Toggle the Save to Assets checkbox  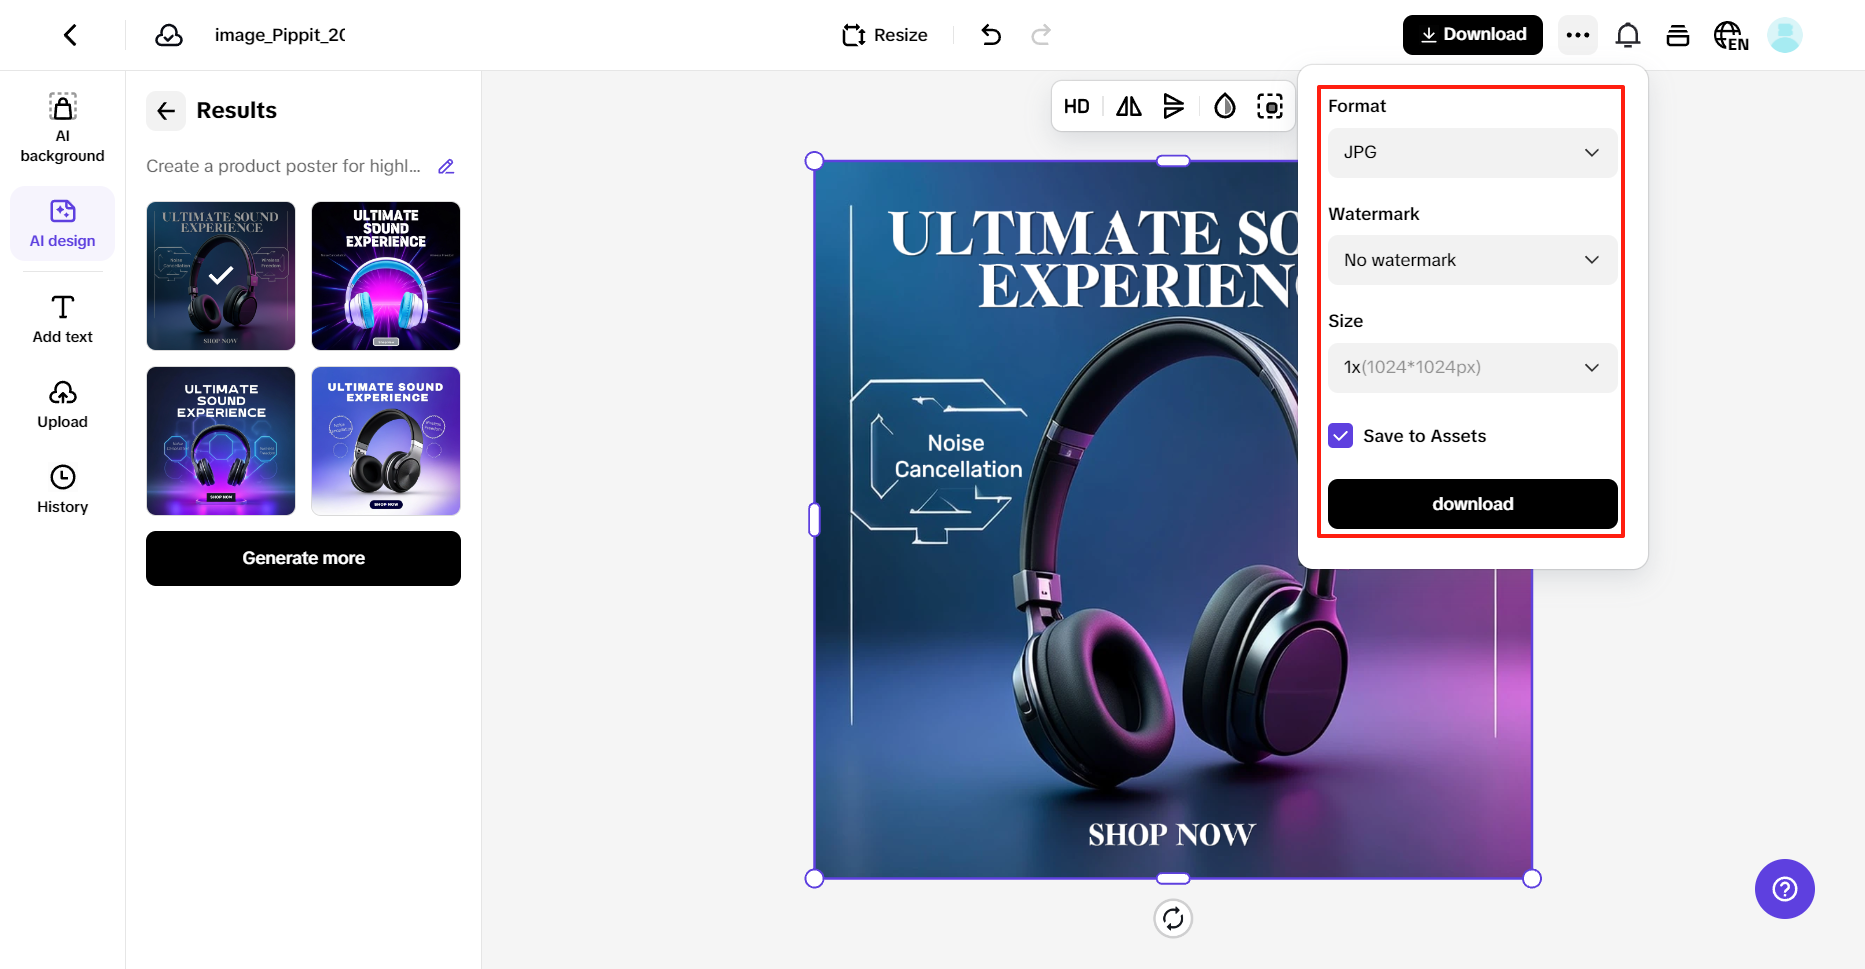point(1341,436)
